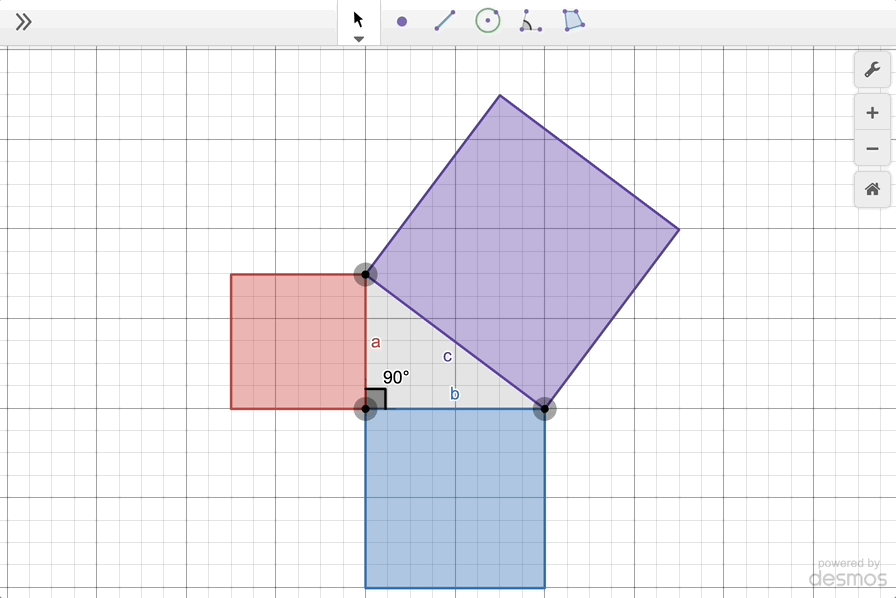Viewport: 896px width, 598px height.
Task: Open the Move tool's dropdown arrow
Action: click(357, 38)
